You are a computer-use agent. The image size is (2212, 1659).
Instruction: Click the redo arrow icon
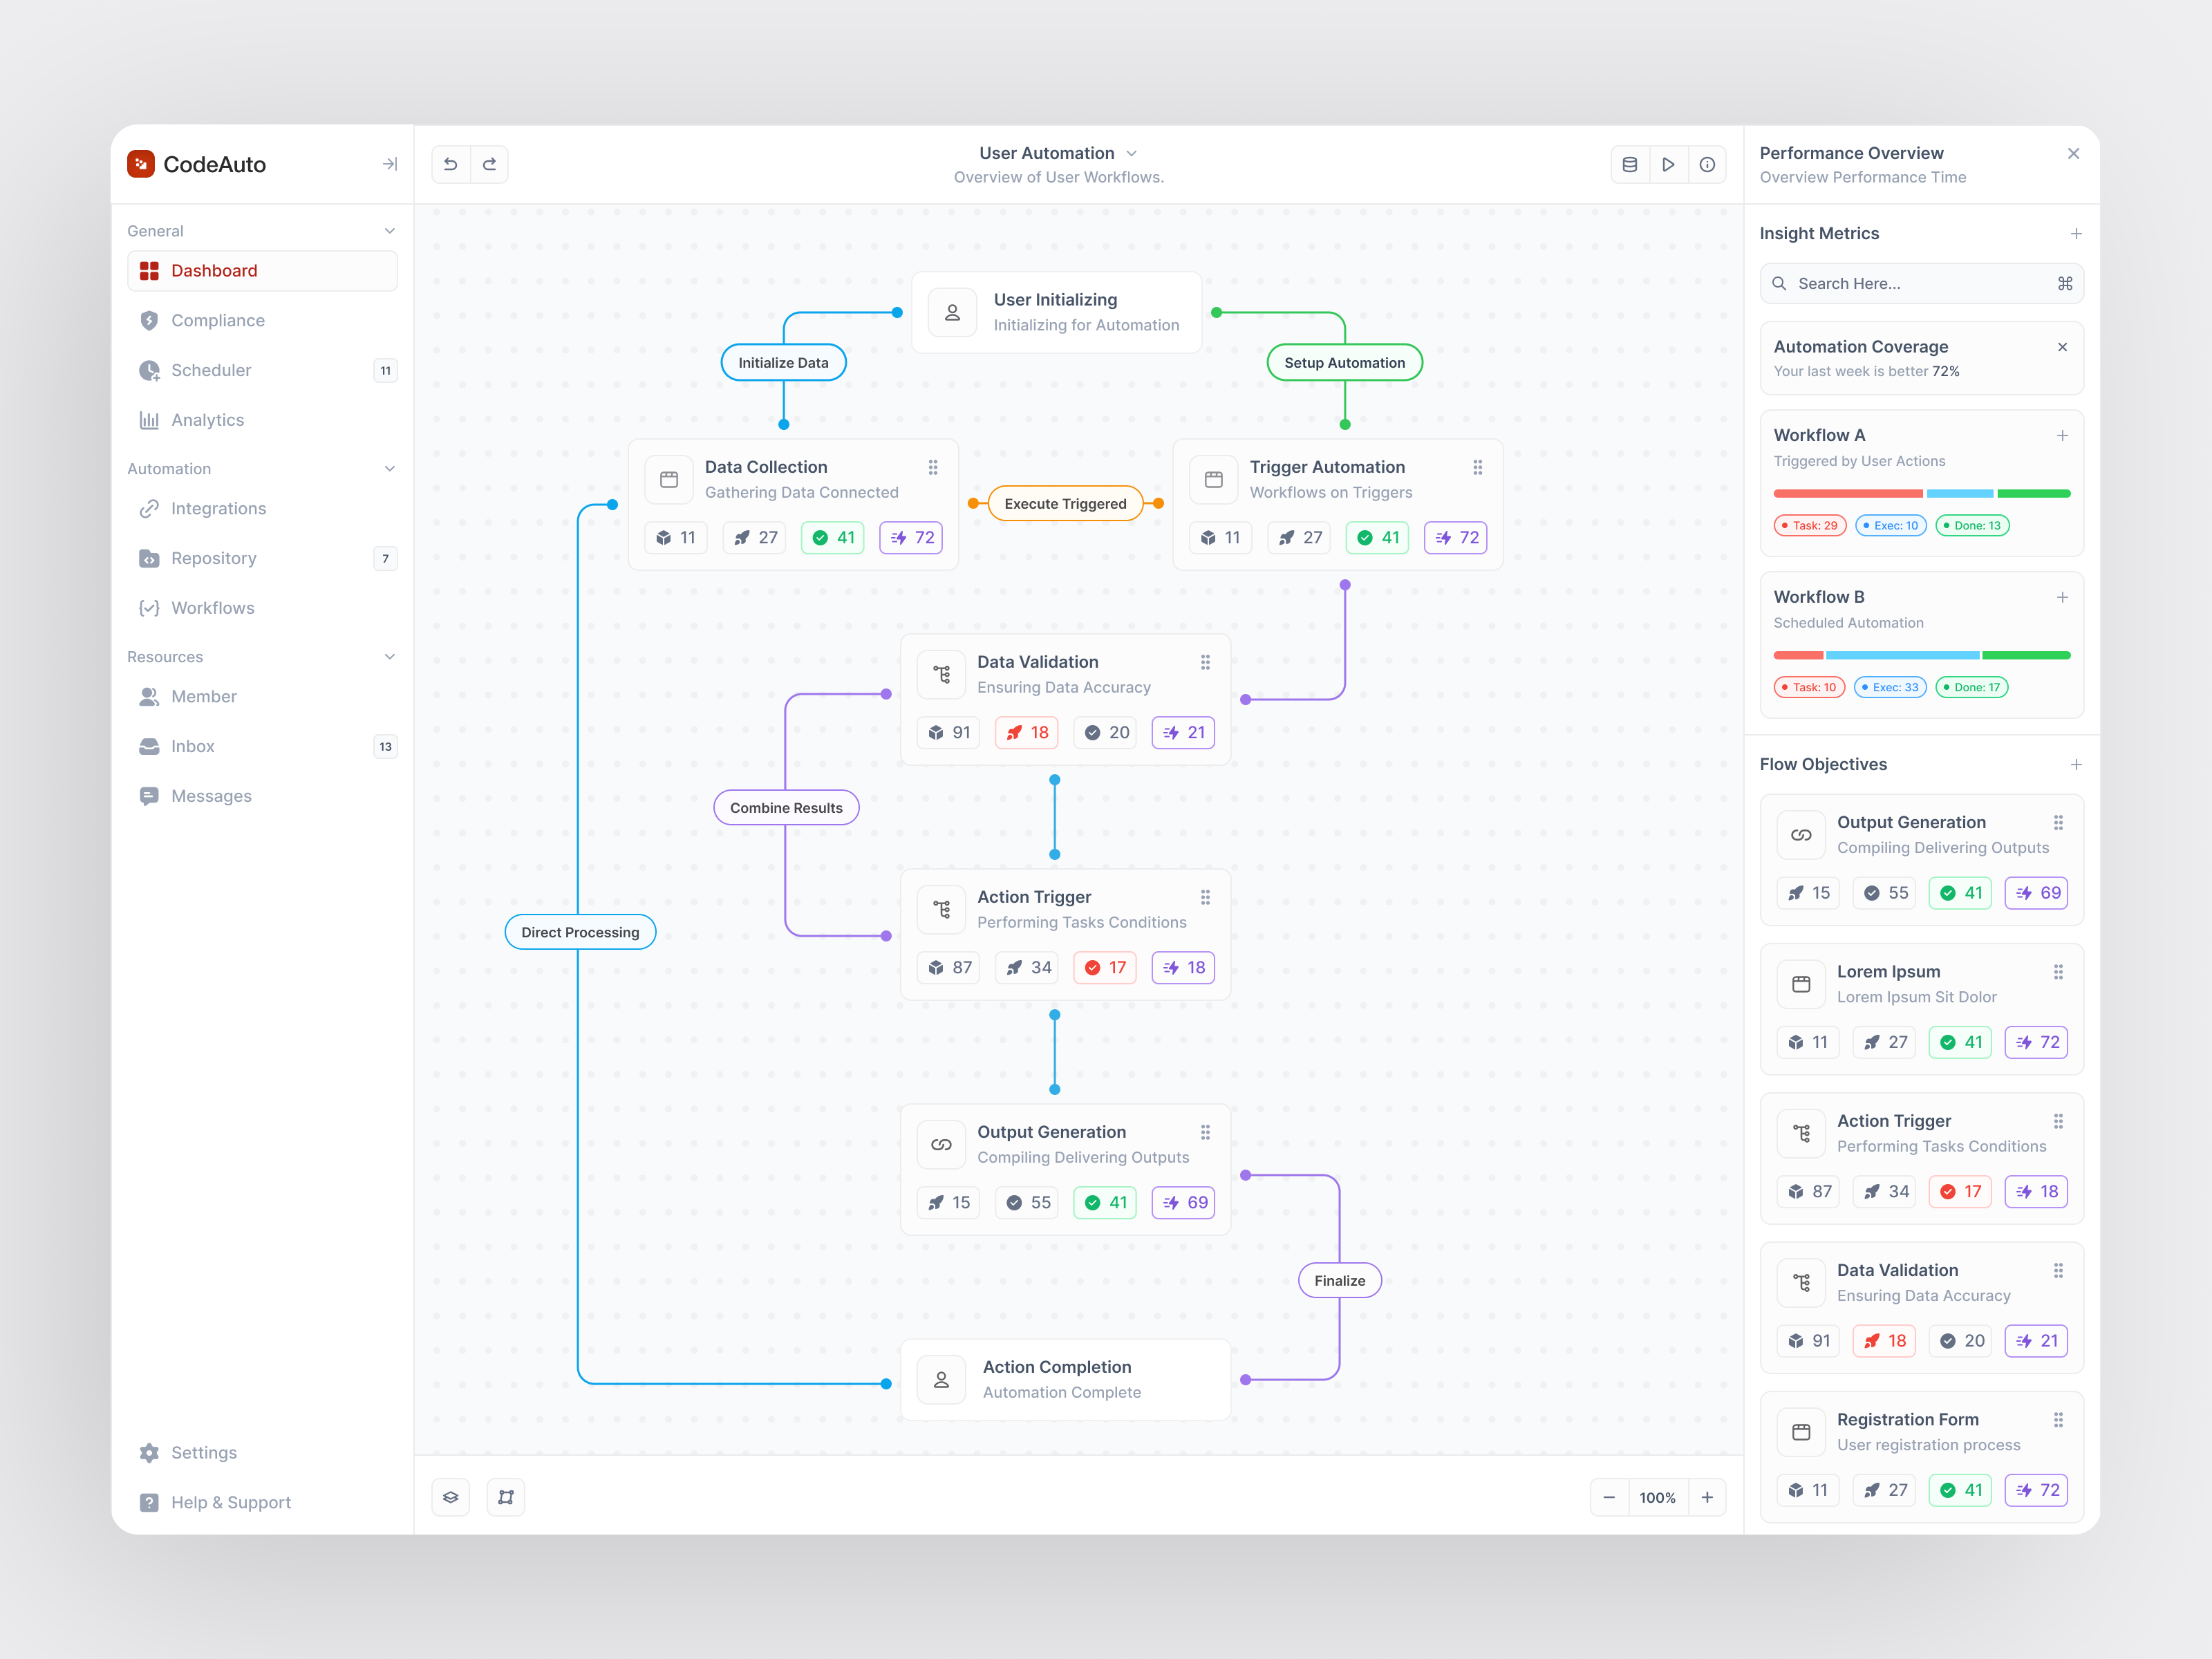pyautogui.click(x=489, y=164)
